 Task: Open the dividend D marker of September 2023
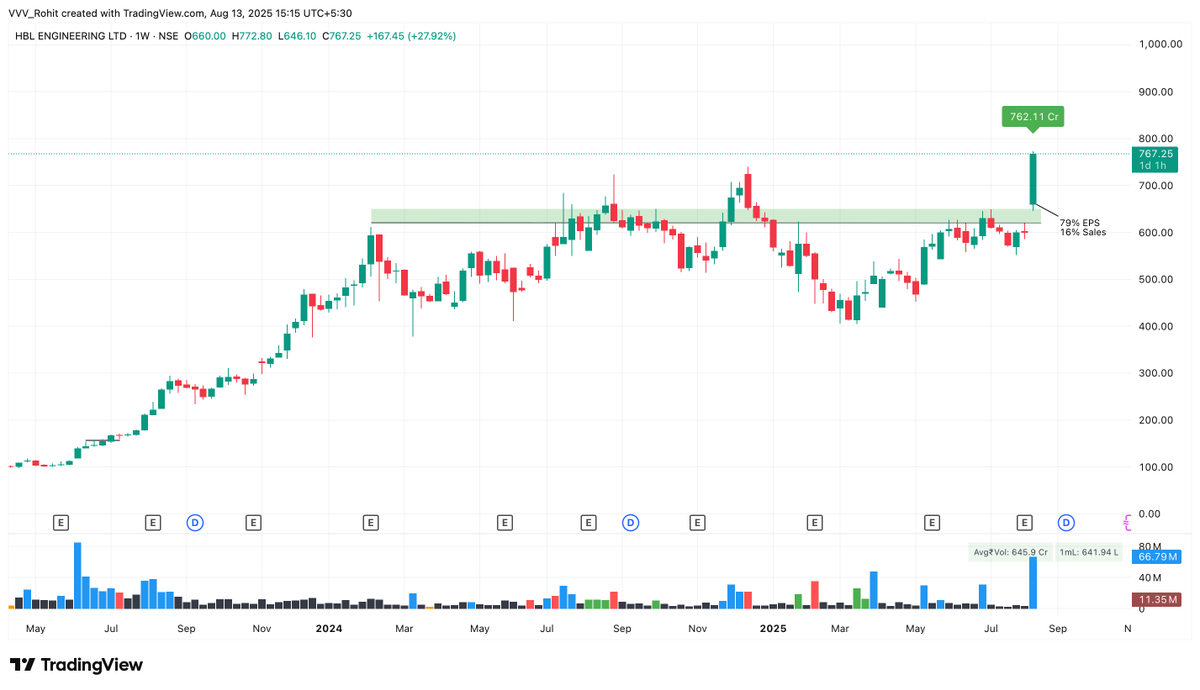coord(195,522)
